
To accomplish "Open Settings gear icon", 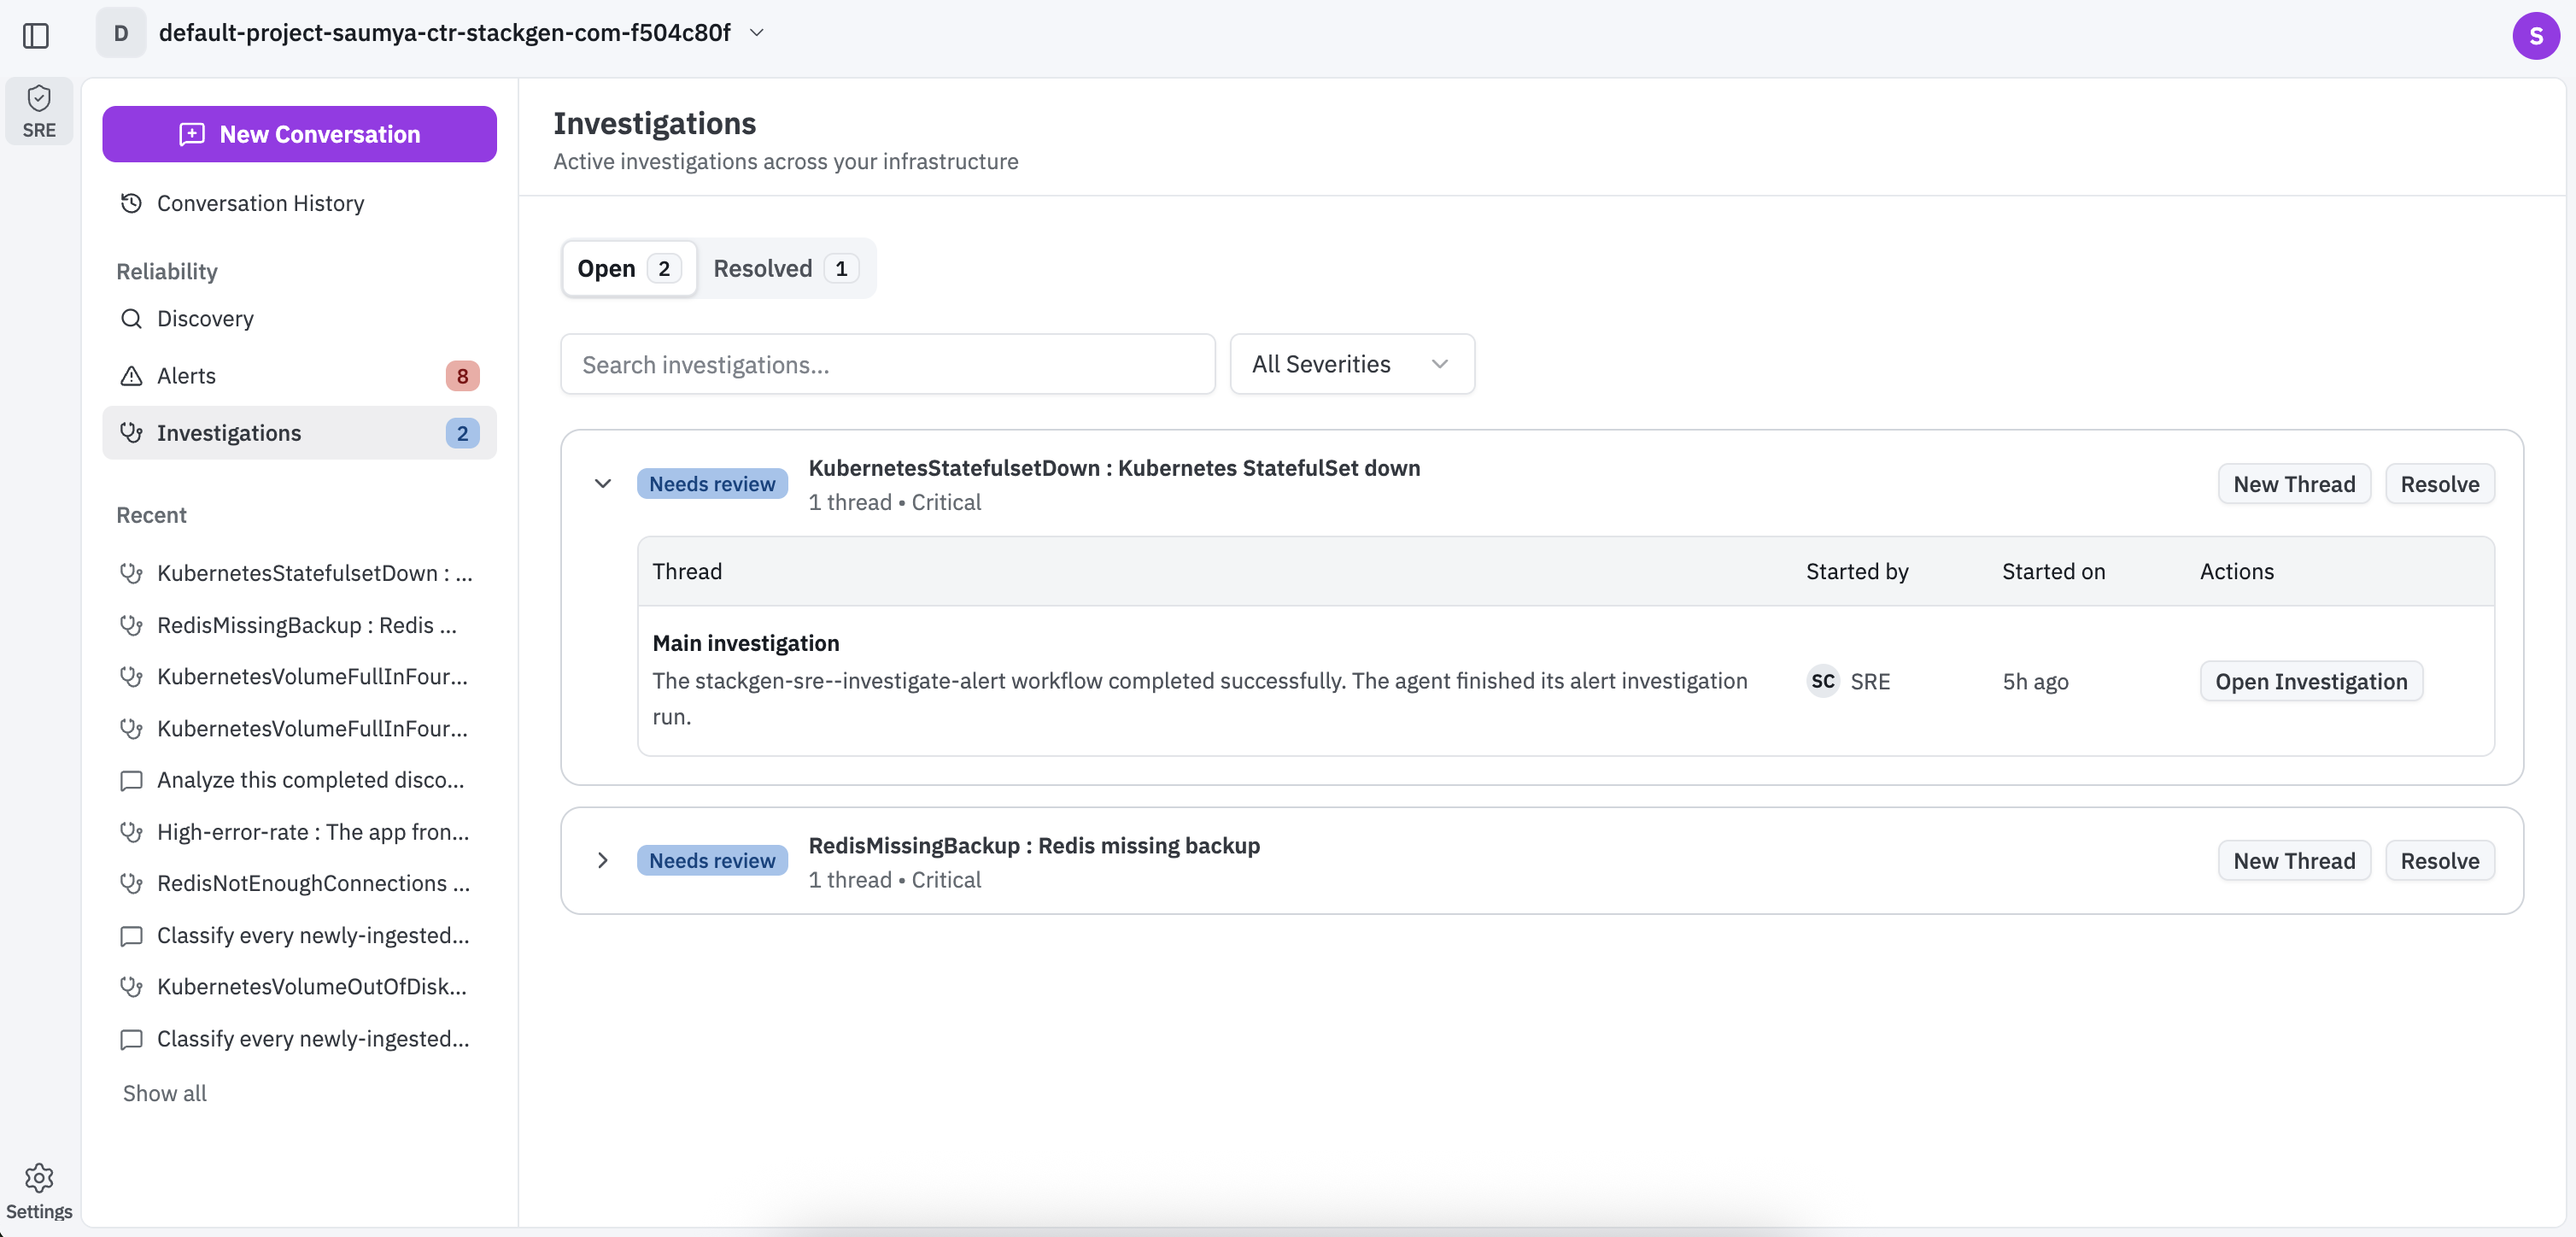I will [39, 1178].
